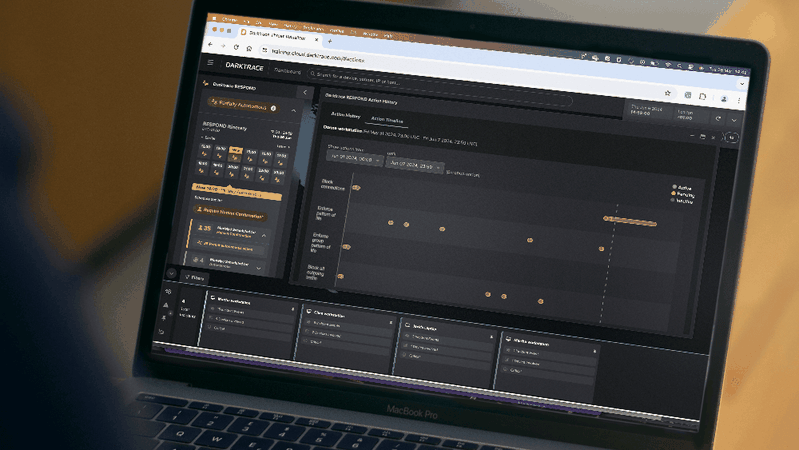This screenshot has height=450, width=799.
Task: Collapse the RESPOND schedule section chevron
Action: [294, 110]
